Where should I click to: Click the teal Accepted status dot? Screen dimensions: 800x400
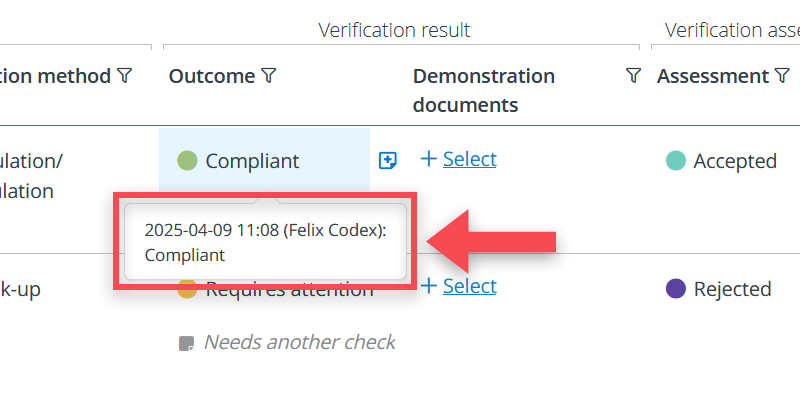click(x=675, y=160)
